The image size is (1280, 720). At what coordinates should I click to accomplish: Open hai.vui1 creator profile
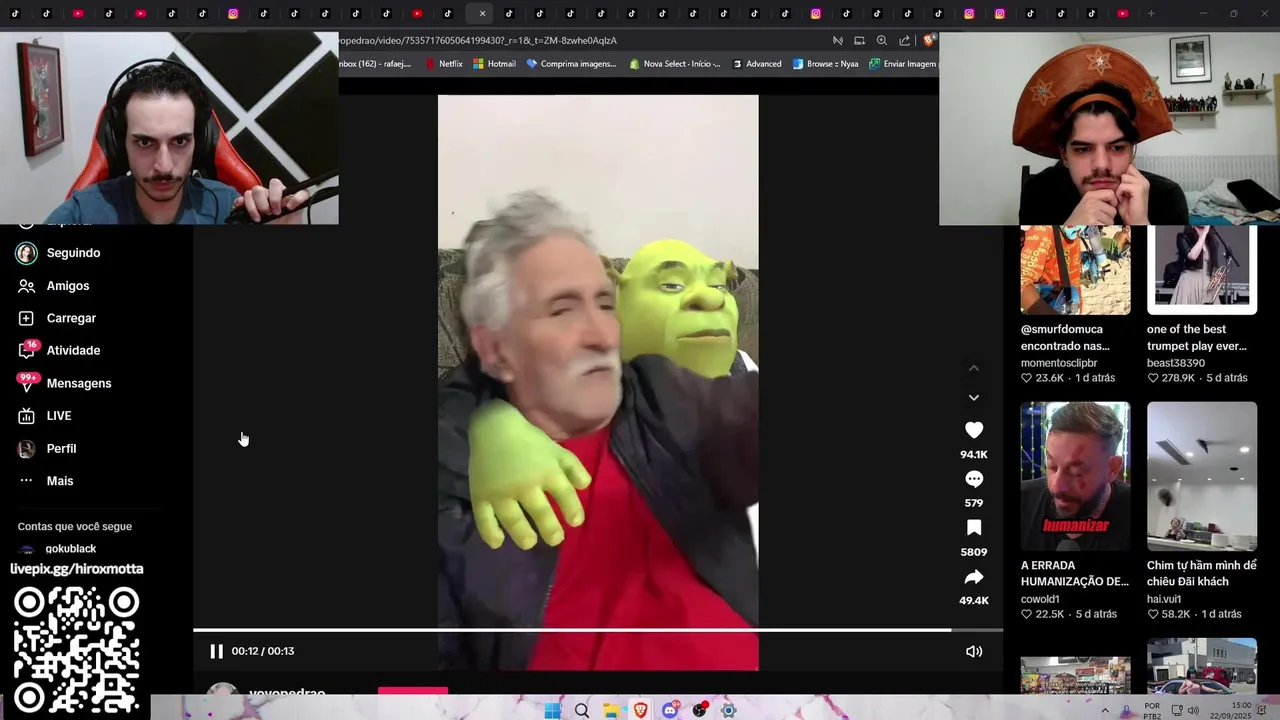(x=1164, y=599)
